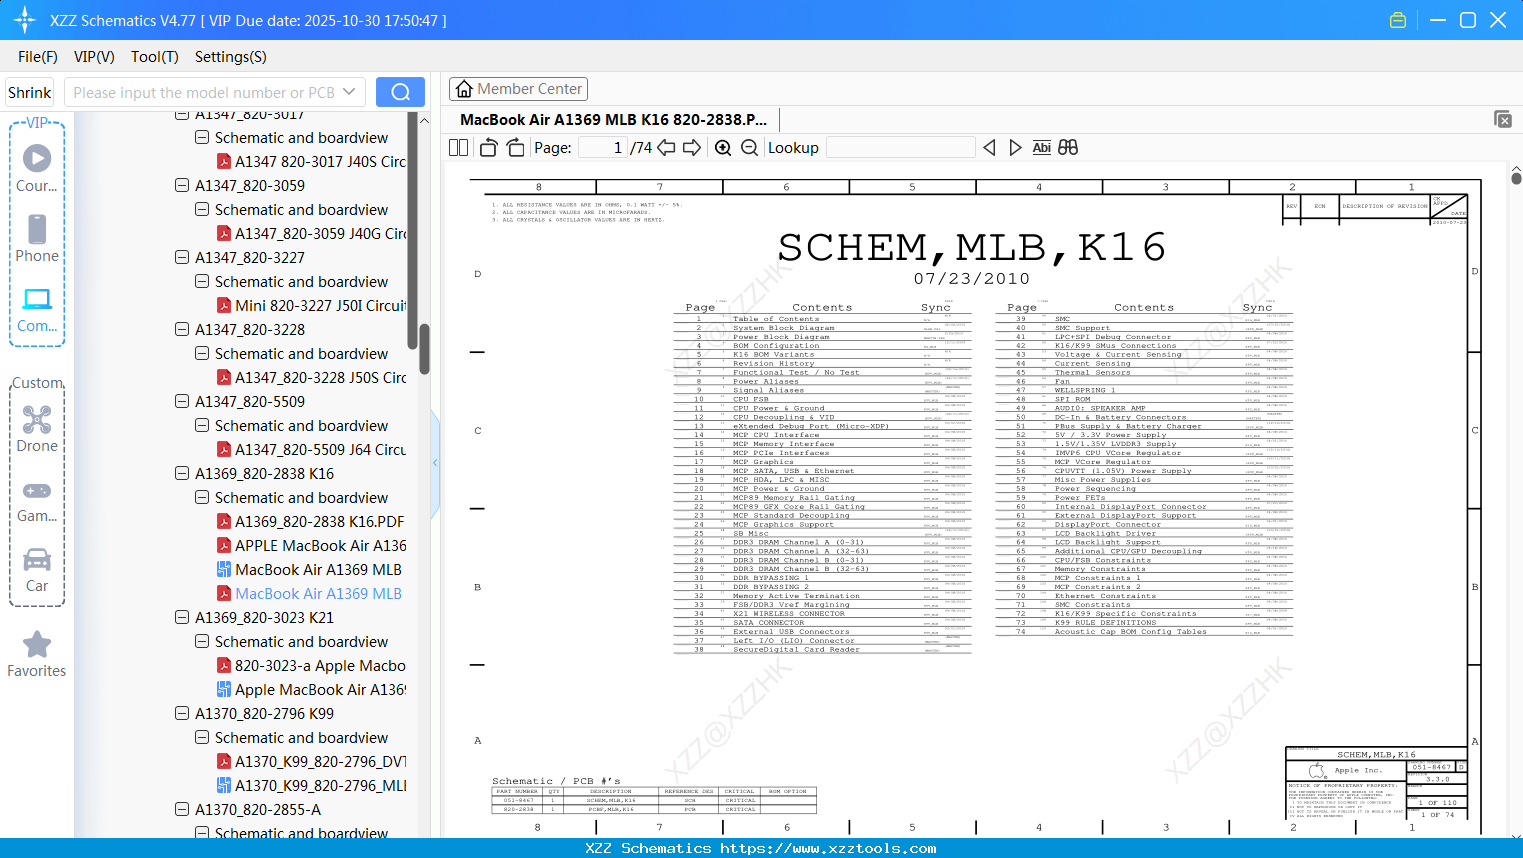Image resolution: width=1523 pixels, height=858 pixels.
Task: Open the A1370_K99_820-2796_DV PDF file
Action: coord(321,762)
